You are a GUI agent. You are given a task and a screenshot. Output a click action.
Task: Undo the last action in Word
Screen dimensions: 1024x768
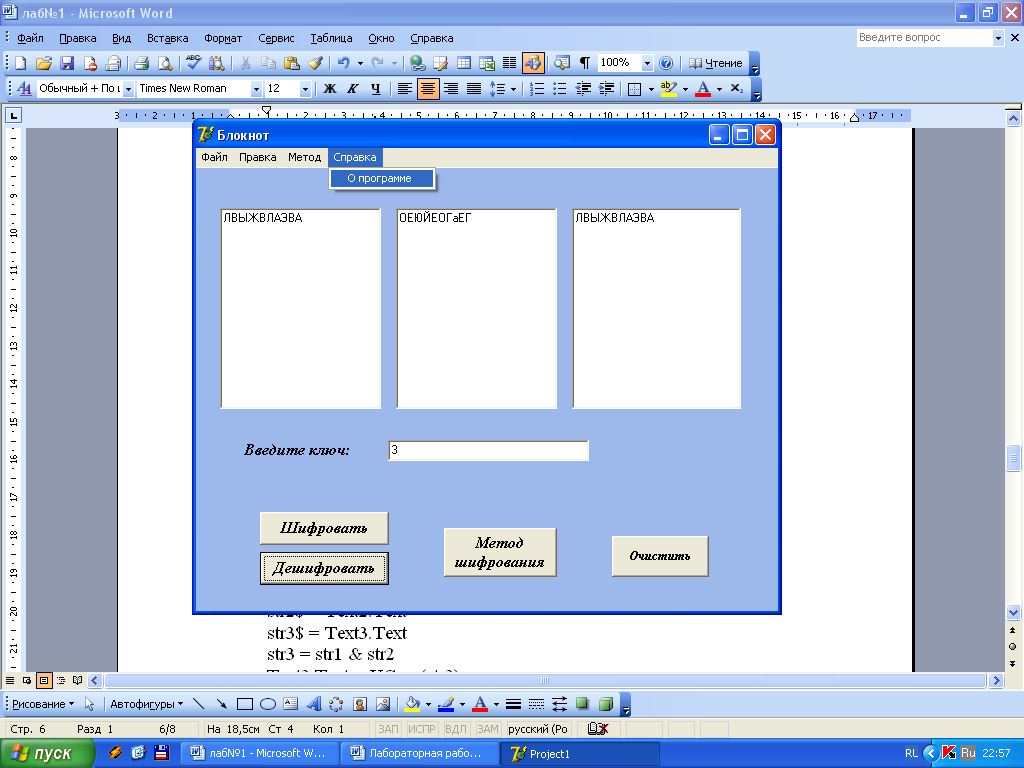point(344,63)
